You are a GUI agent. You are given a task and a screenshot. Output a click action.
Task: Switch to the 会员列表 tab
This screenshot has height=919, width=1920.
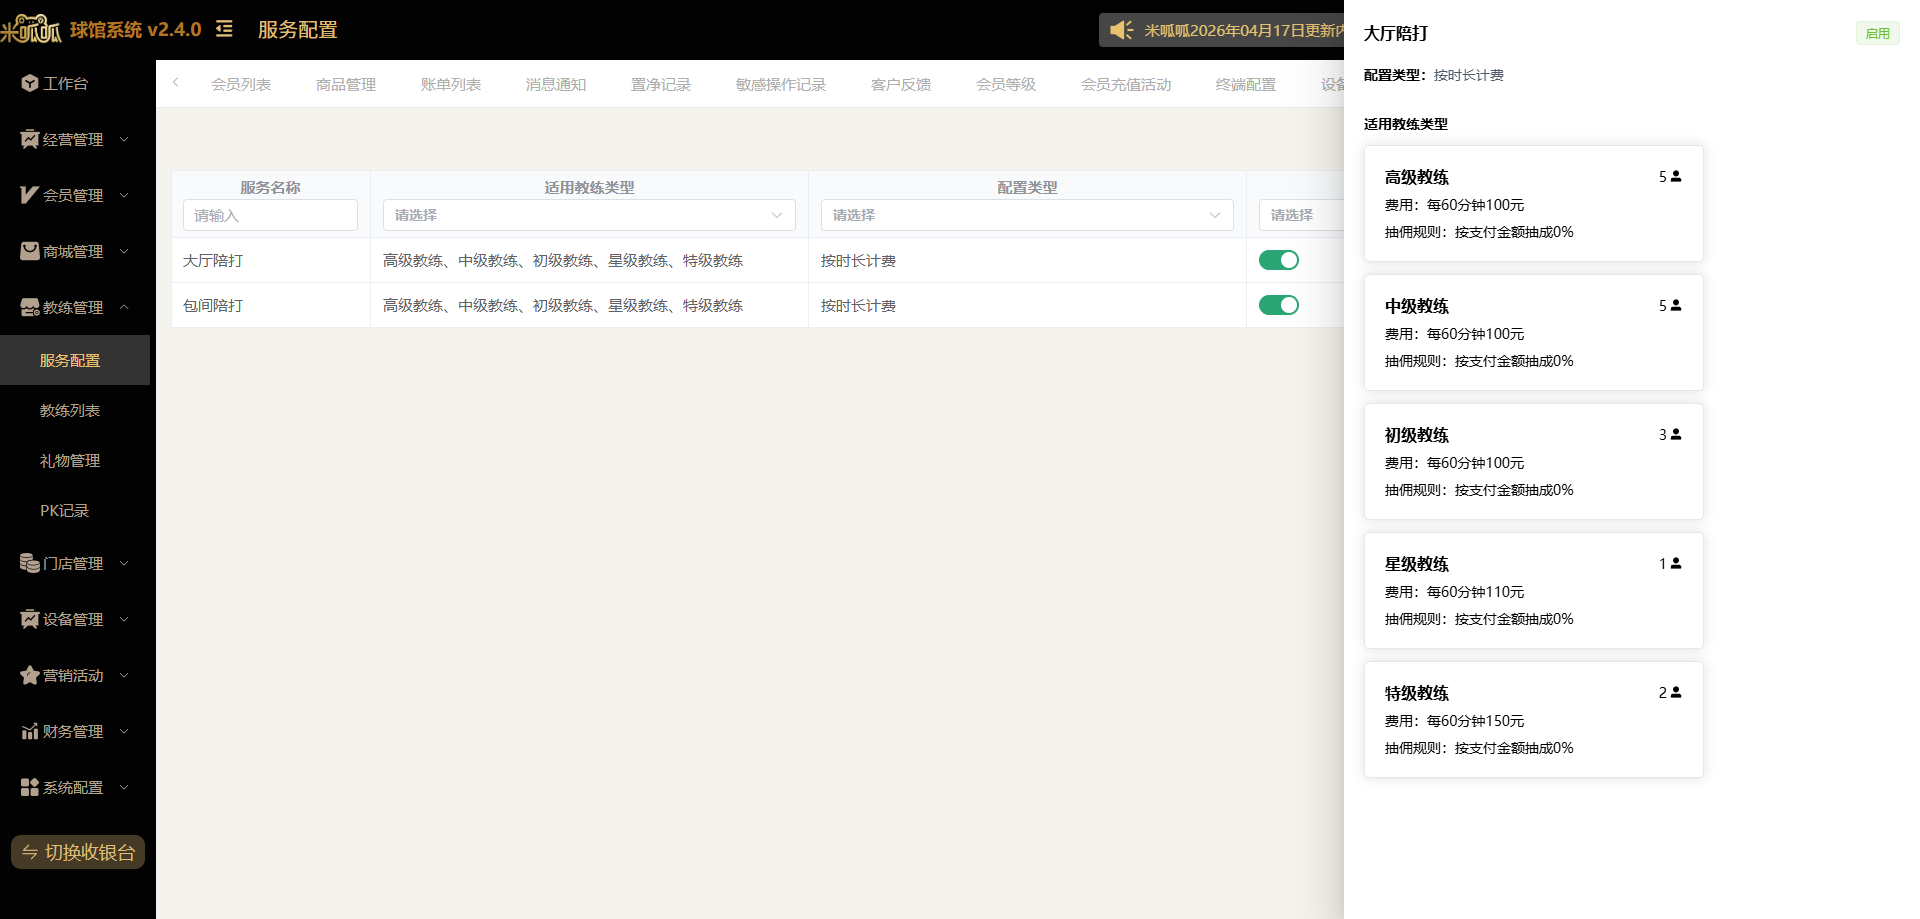pos(241,84)
